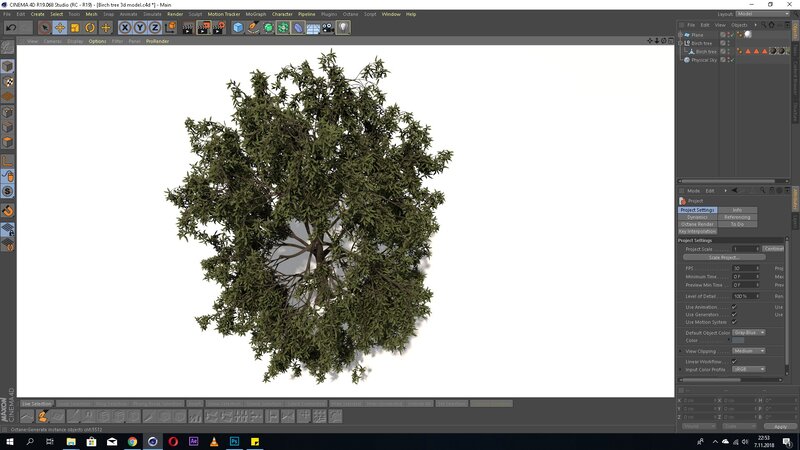
Task: Switch to Octane Render tab
Action: coord(698,224)
